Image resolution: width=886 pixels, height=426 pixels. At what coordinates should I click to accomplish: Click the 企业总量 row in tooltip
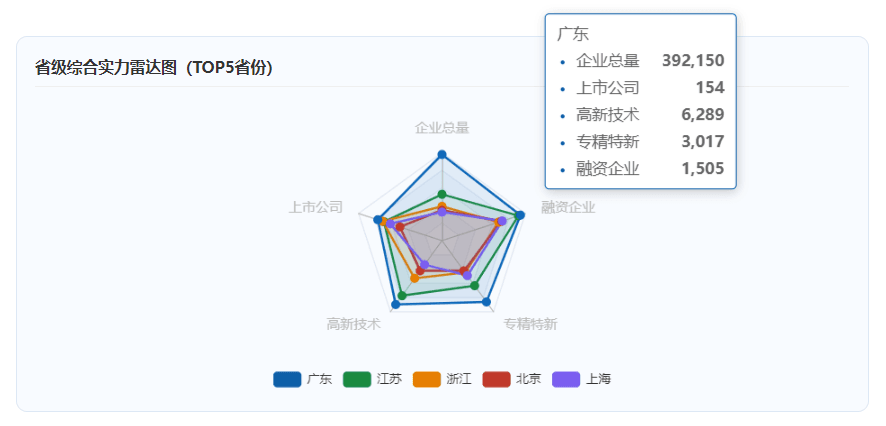coord(641,60)
